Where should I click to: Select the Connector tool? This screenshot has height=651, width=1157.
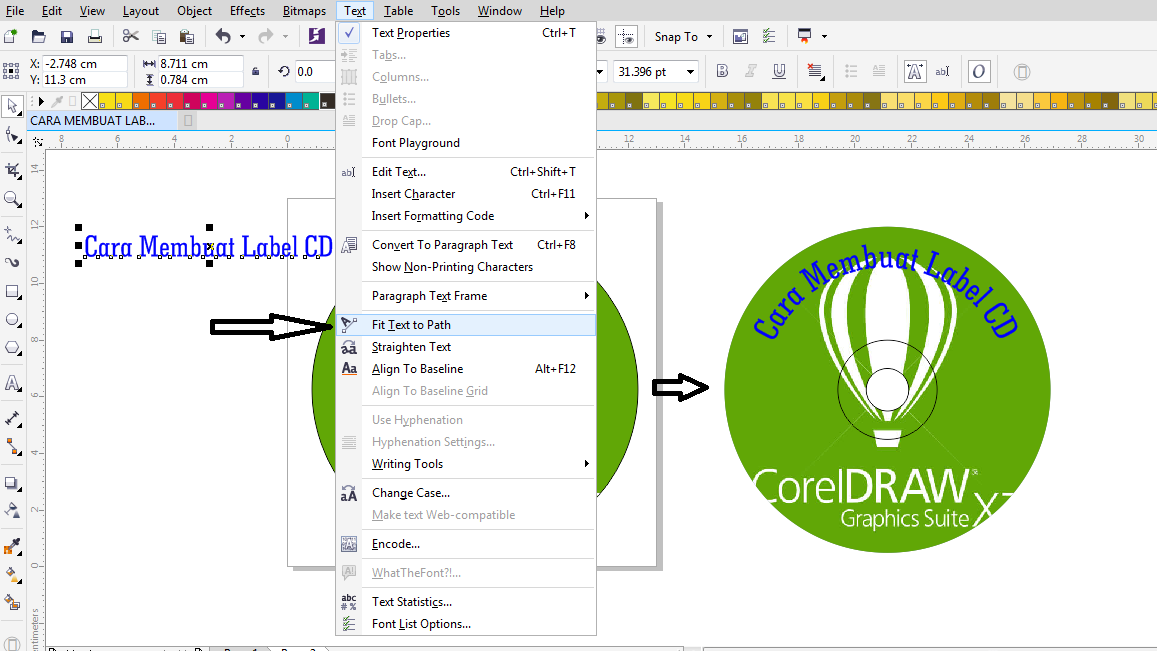pyautogui.click(x=12, y=447)
